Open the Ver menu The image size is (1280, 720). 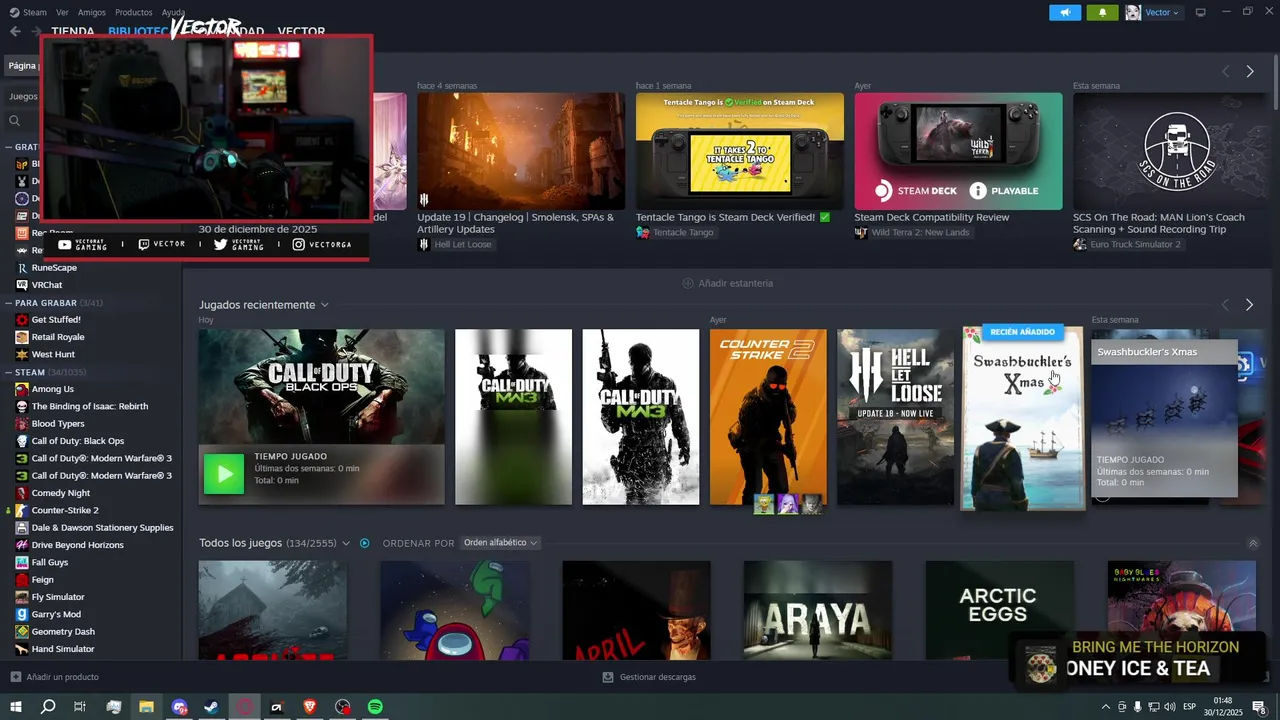pyautogui.click(x=62, y=12)
